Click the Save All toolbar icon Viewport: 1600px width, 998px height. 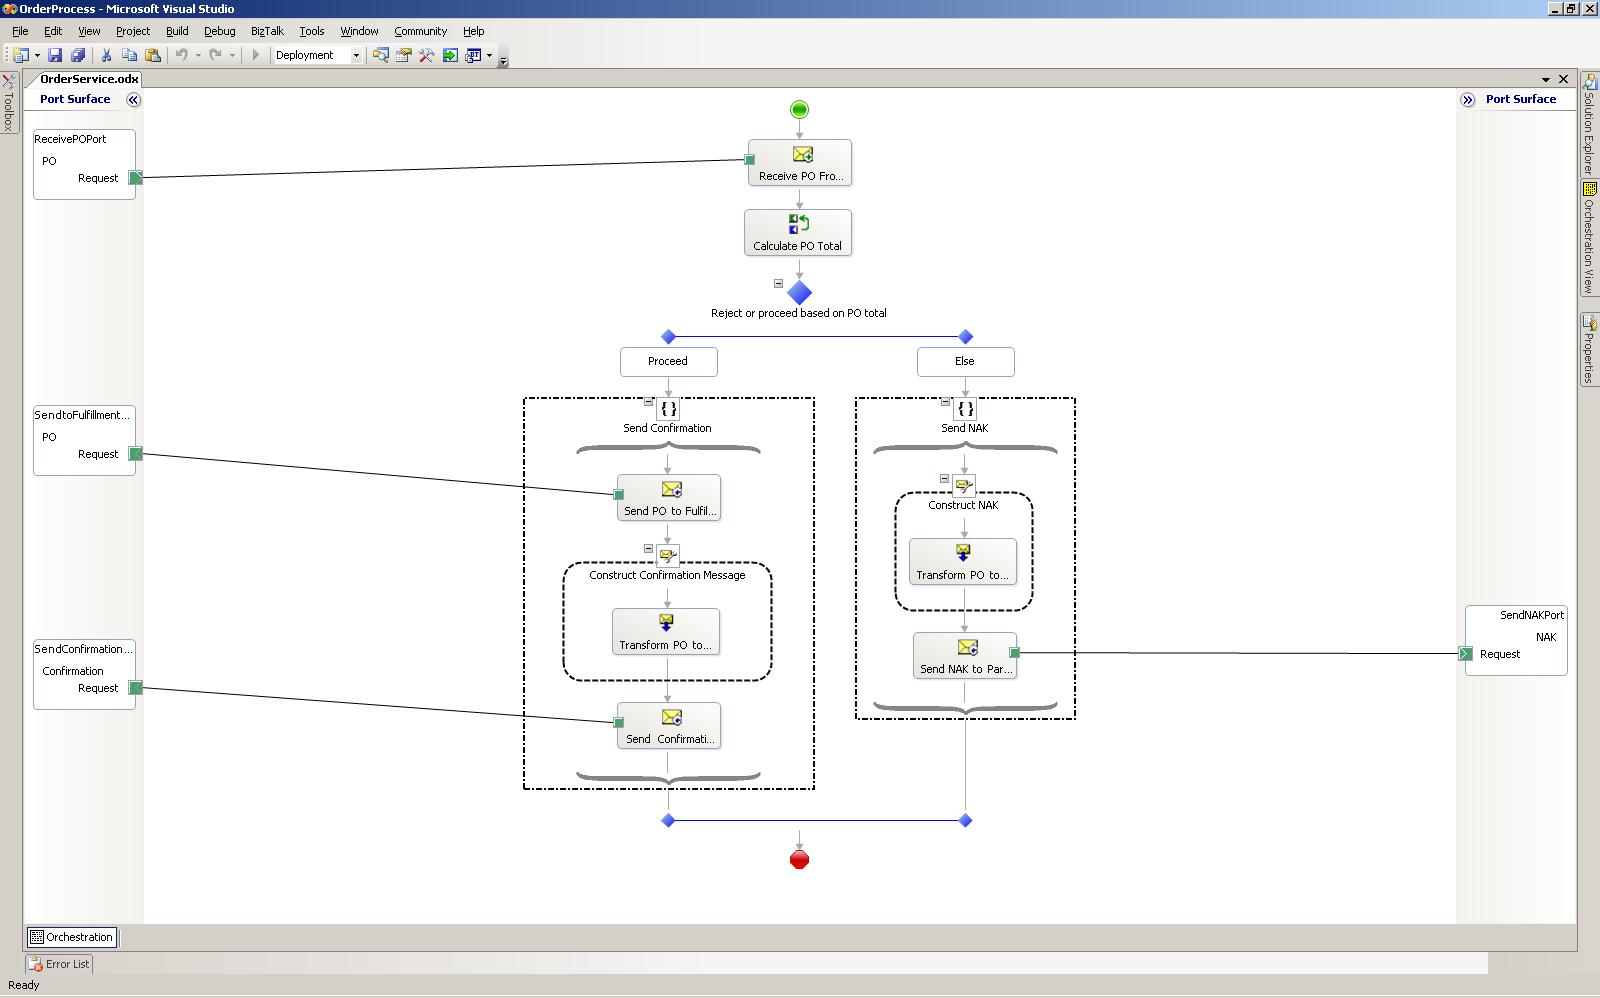pyautogui.click(x=78, y=55)
